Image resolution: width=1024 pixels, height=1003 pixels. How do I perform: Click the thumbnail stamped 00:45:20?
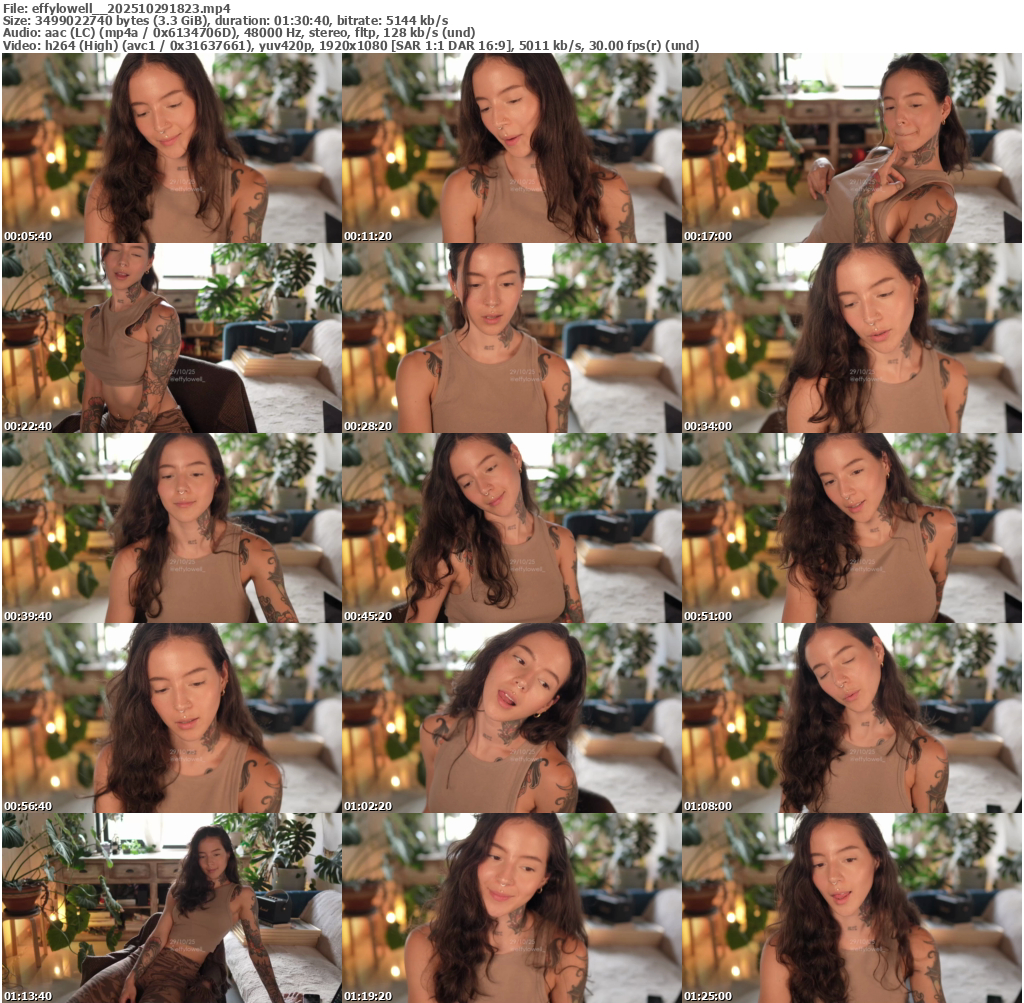[x=512, y=528]
